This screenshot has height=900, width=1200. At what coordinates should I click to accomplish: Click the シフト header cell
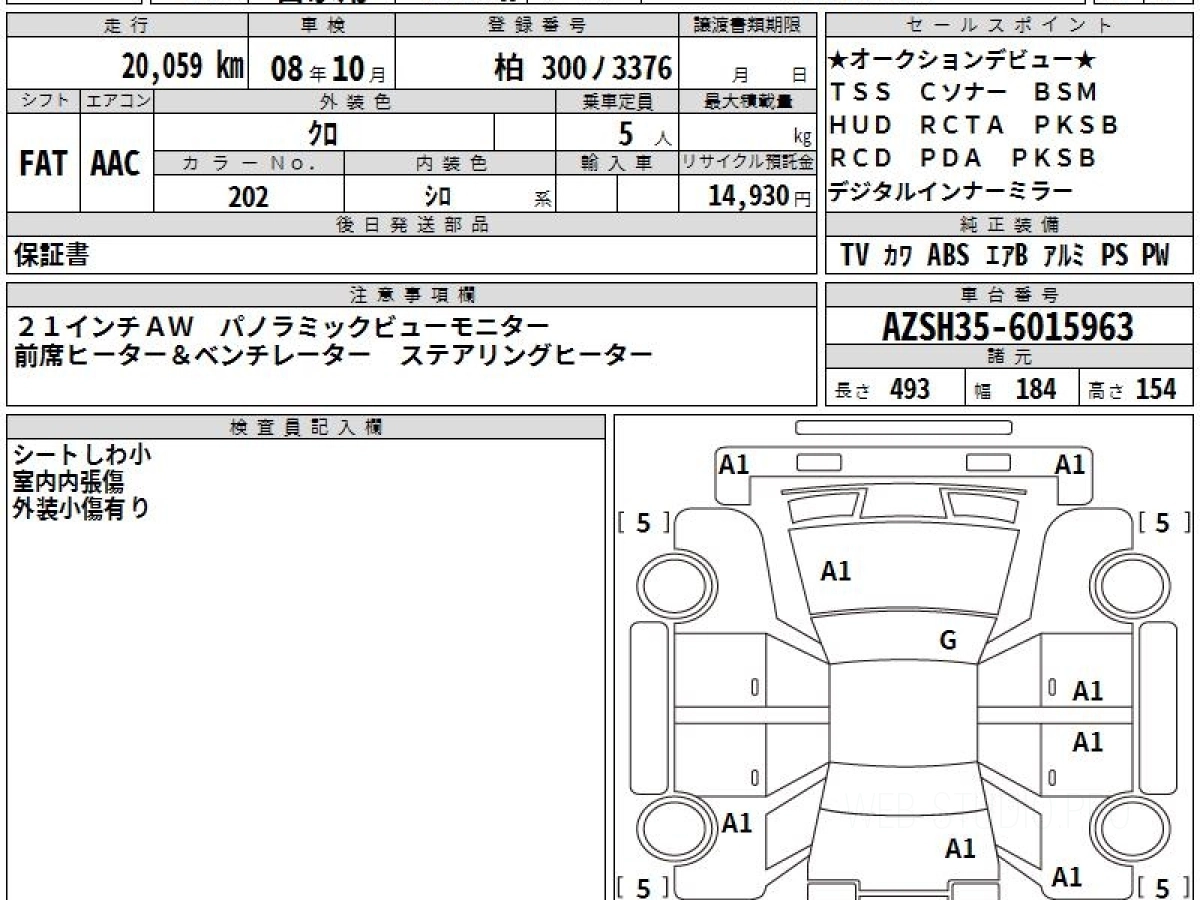click(x=43, y=101)
